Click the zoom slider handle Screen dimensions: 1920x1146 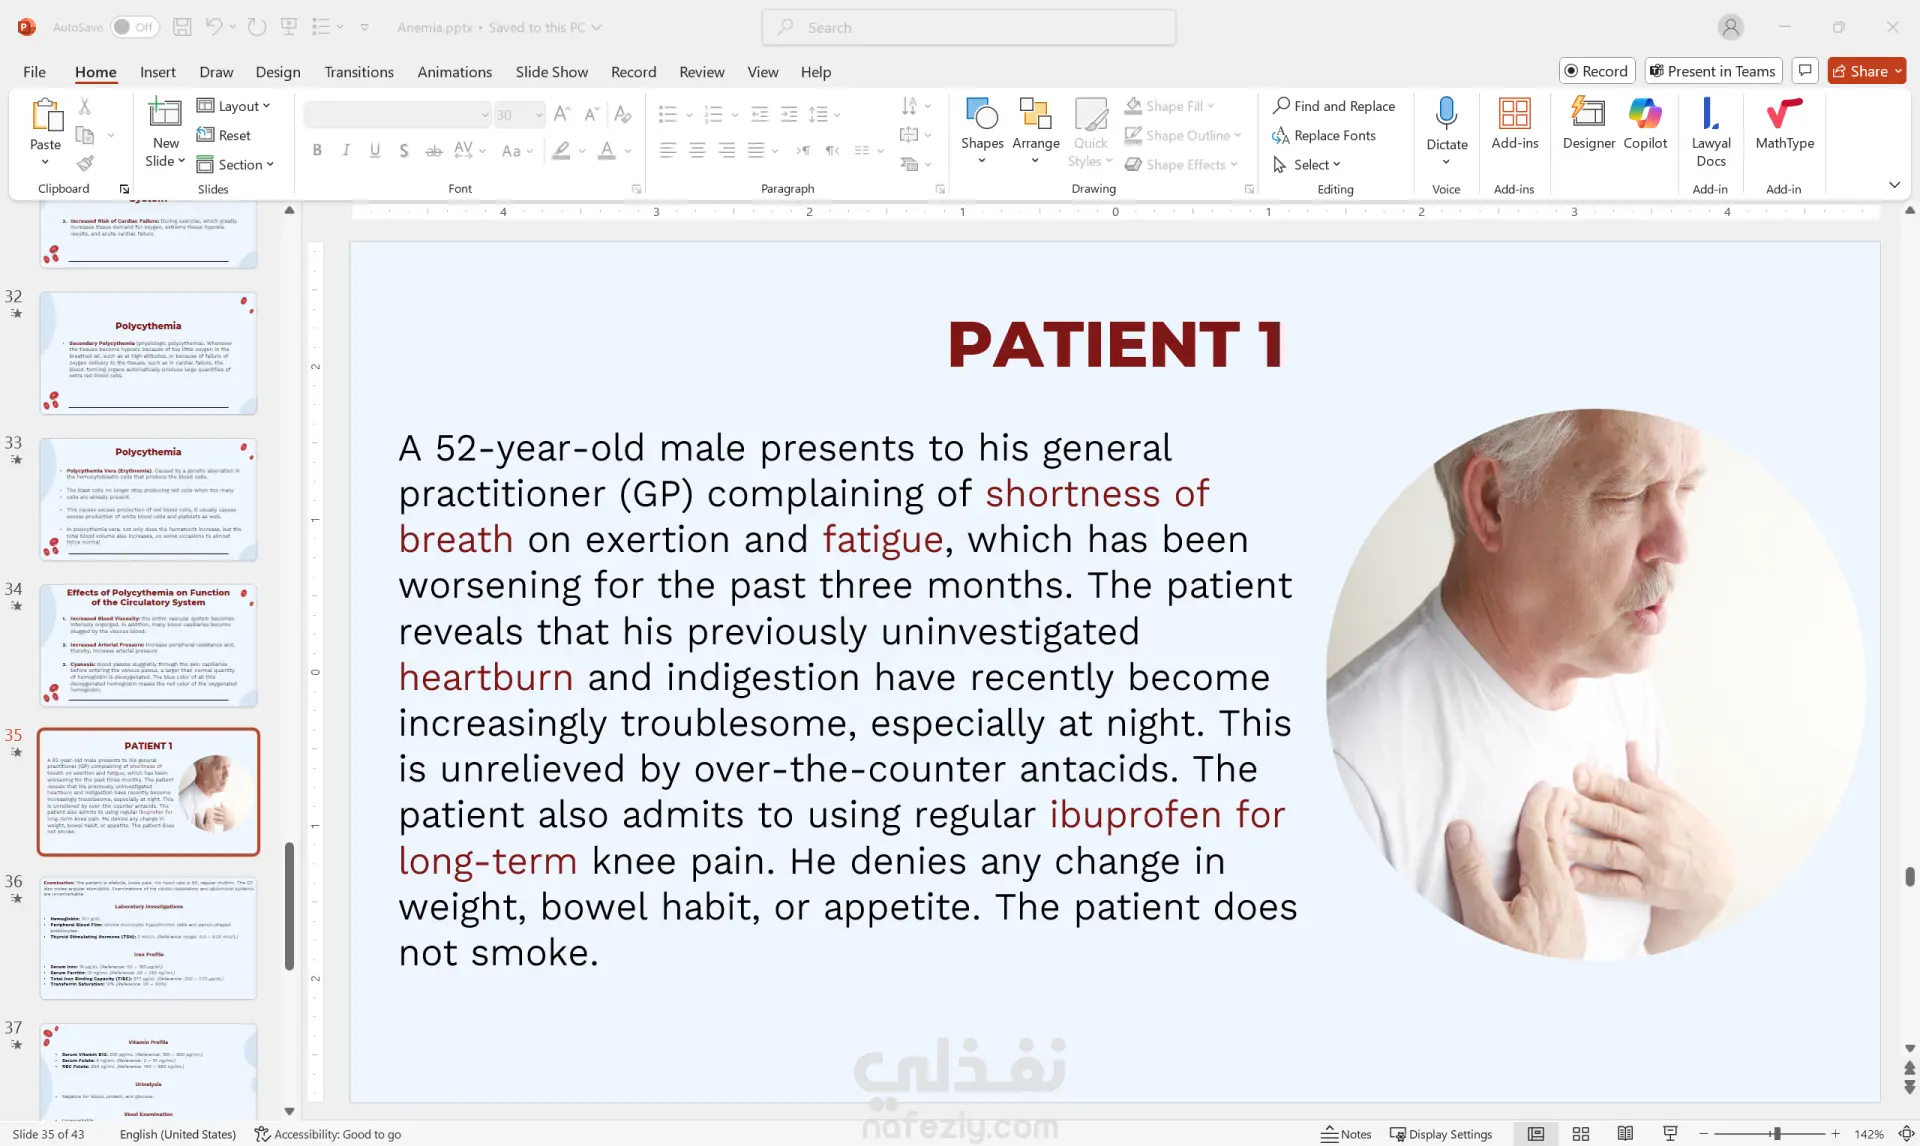coord(1777,1134)
